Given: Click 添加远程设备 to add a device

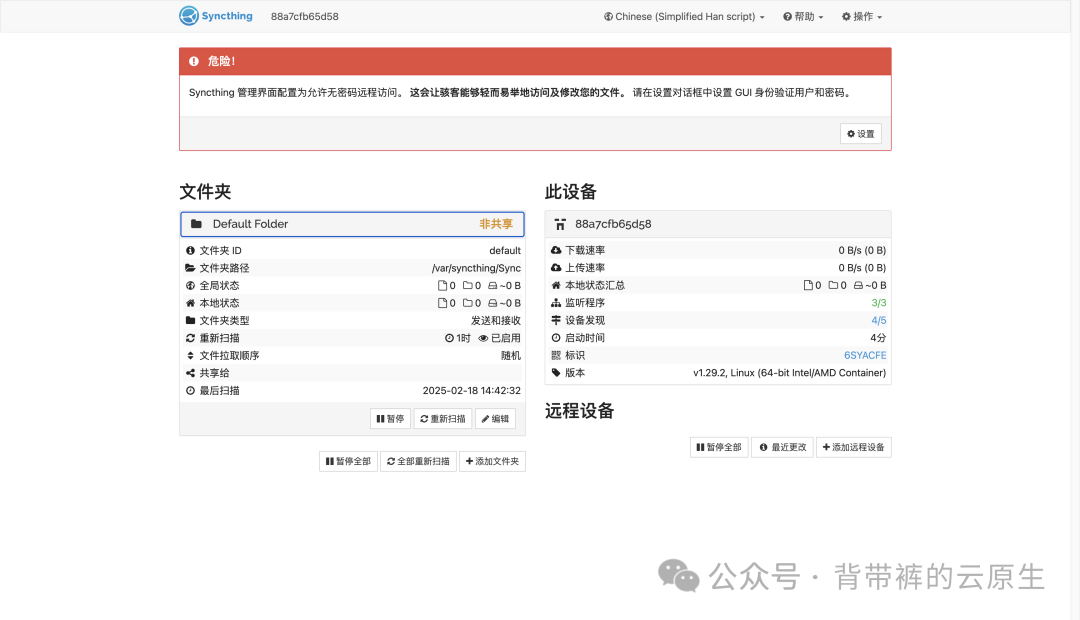Looking at the screenshot, I should (853, 447).
